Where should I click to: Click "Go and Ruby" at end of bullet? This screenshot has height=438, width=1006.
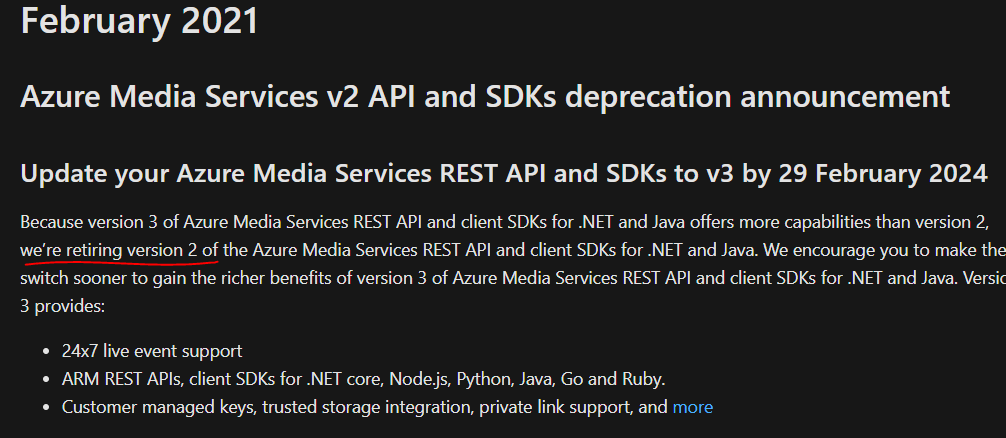(x=620, y=379)
